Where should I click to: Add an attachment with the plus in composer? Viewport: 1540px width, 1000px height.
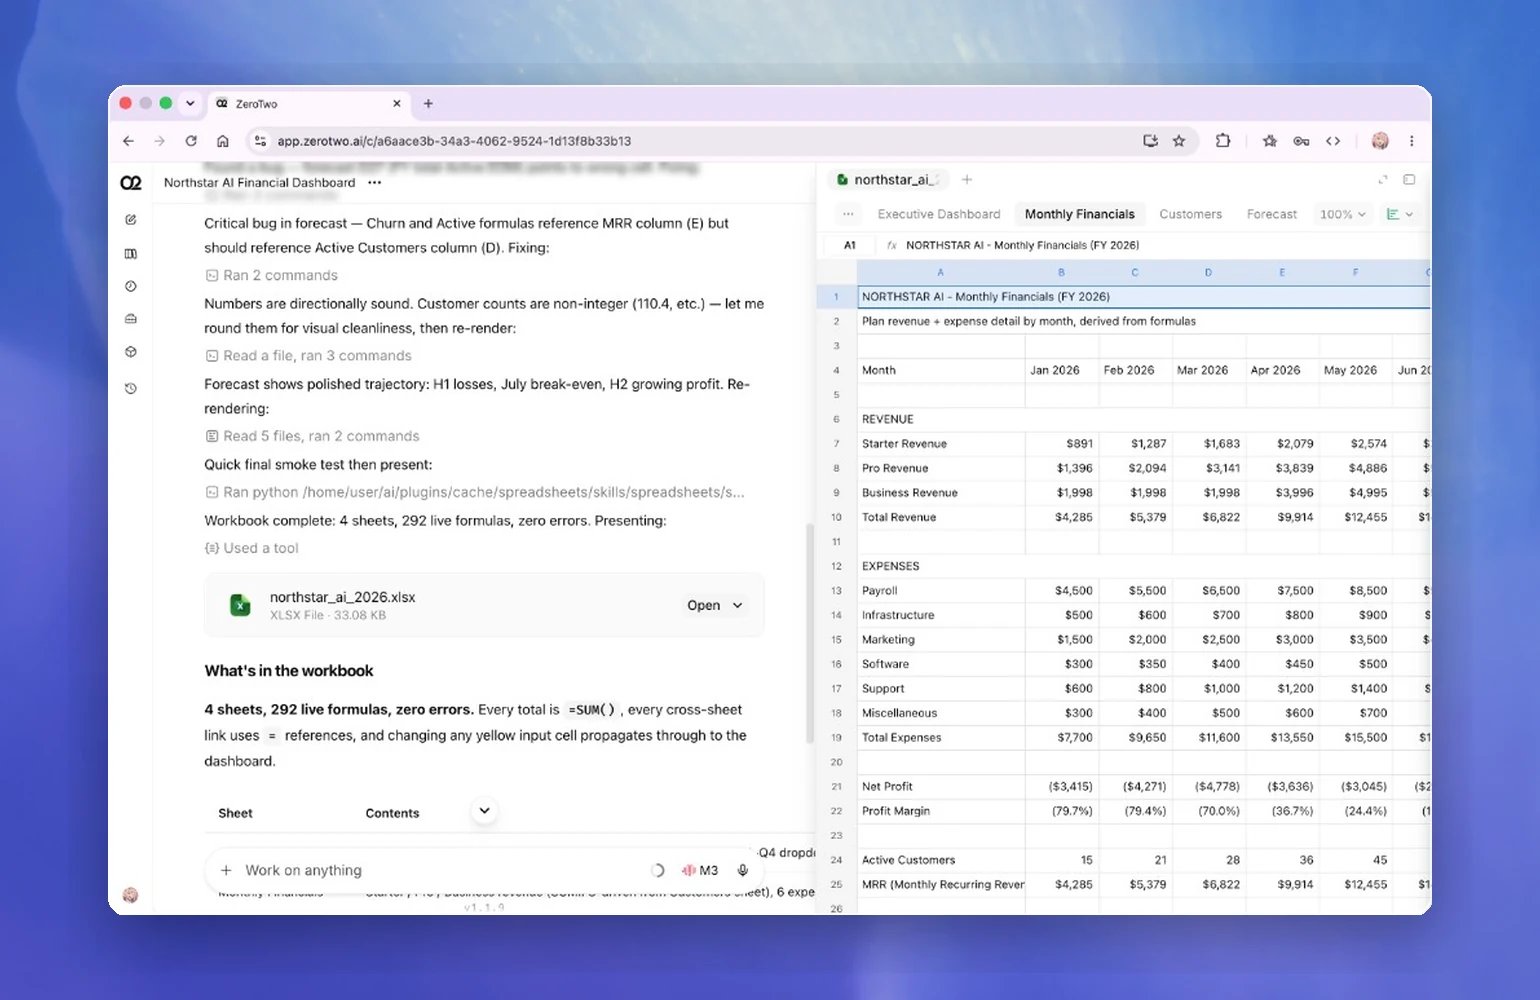click(226, 870)
